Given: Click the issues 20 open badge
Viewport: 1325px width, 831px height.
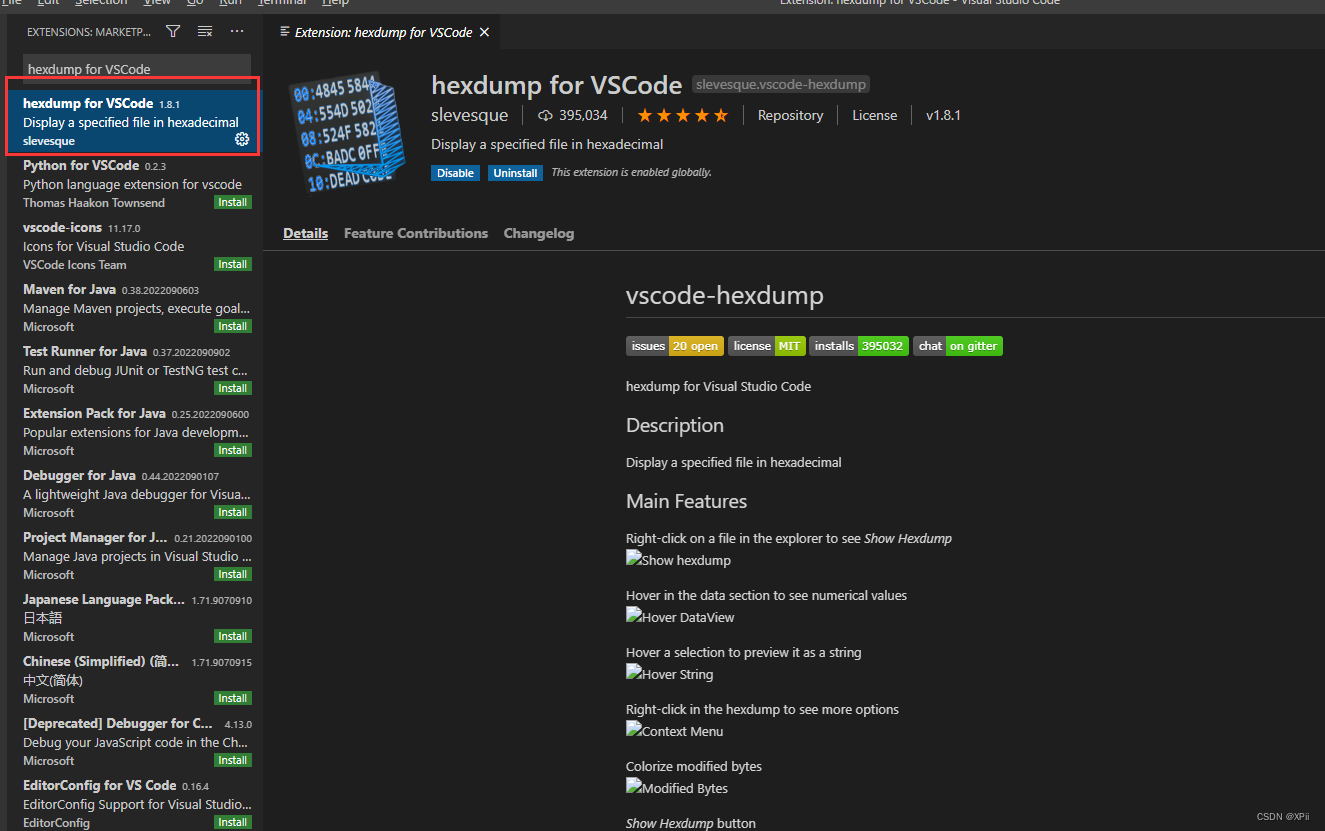Looking at the screenshot, I should [675, 346].
